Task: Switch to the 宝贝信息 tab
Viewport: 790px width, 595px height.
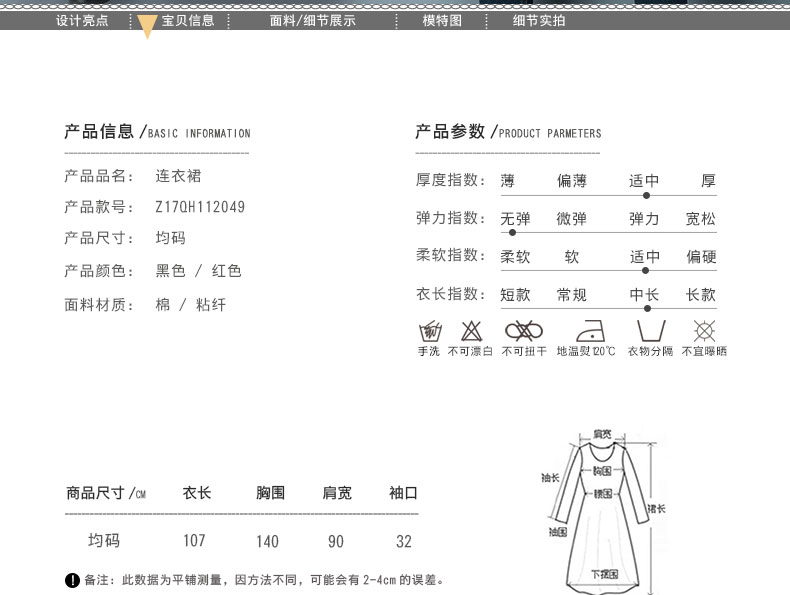Action: (188, 20)
